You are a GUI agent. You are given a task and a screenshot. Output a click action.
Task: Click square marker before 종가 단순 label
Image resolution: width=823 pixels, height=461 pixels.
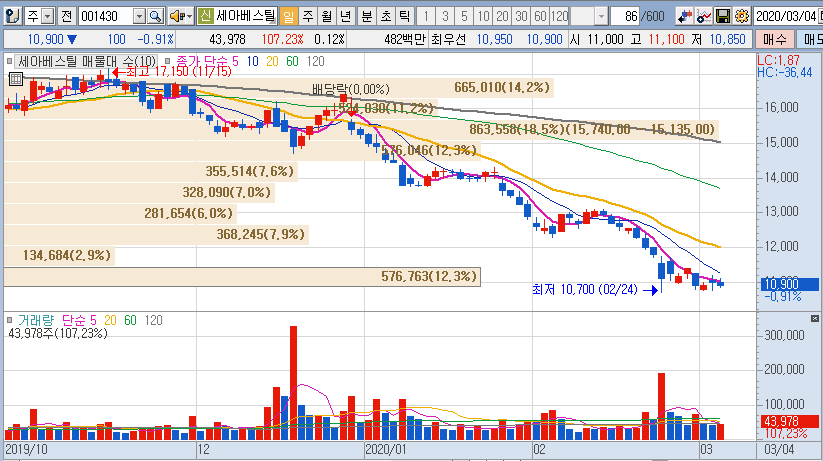pyautogui.click(x=167, y=61)
